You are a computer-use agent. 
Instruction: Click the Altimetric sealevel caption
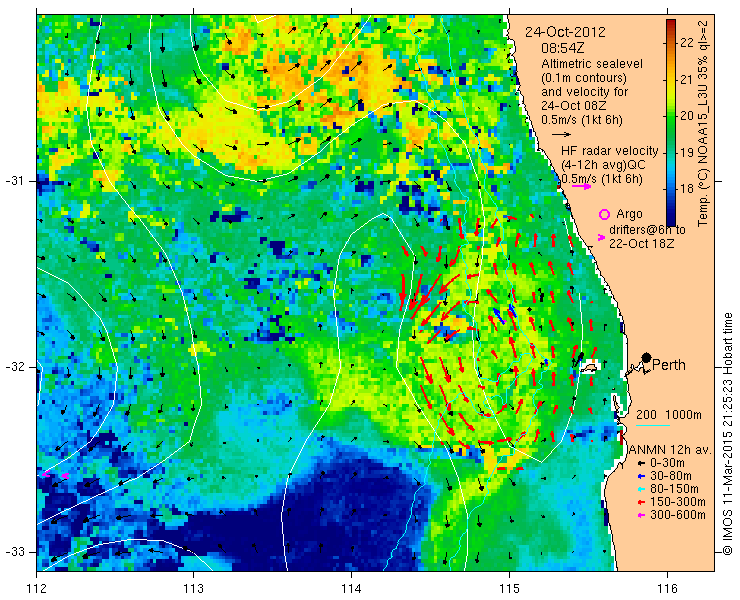tap(592, 64)
